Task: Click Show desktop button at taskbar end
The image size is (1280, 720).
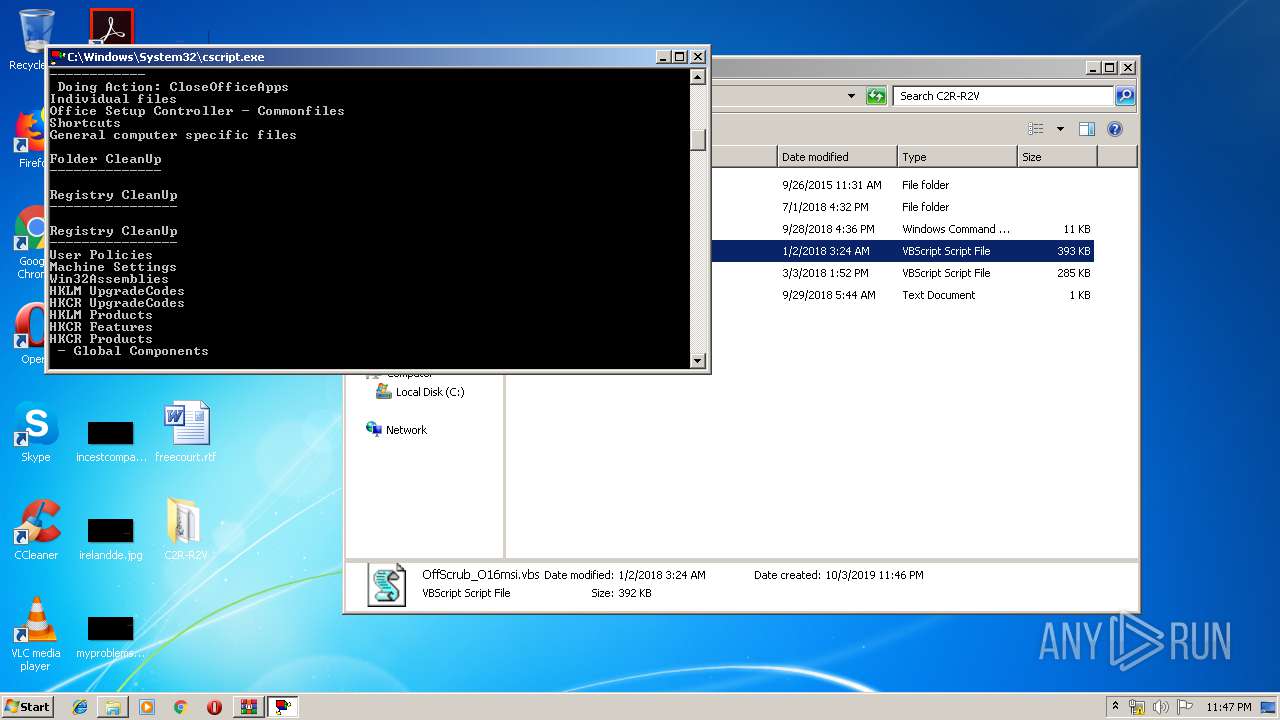Action: [x=1270, y=707]
